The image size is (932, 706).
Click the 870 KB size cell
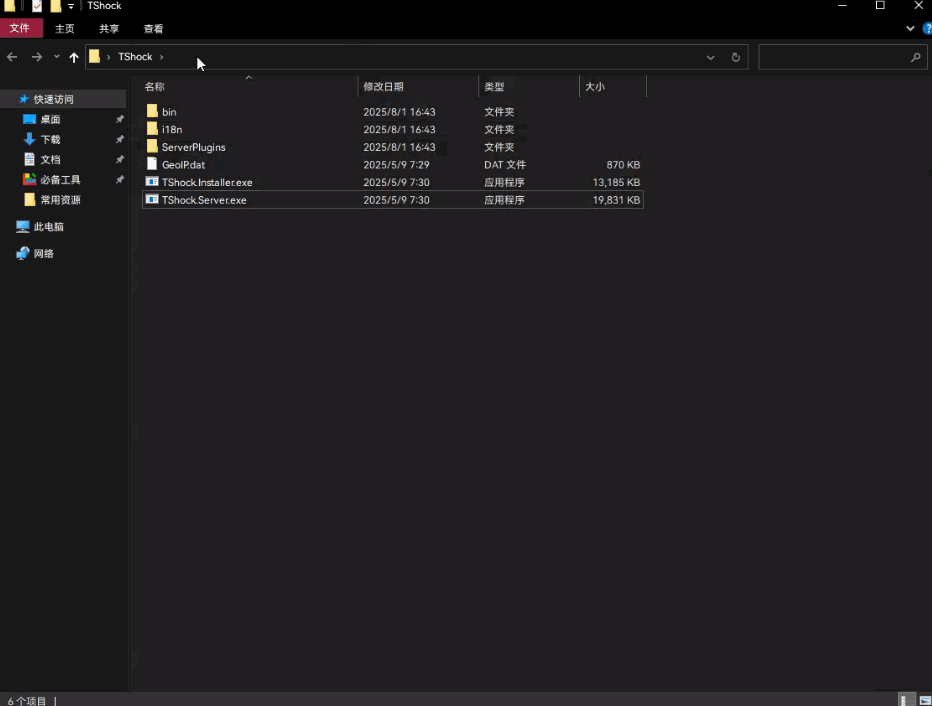(x=623, y=165)
